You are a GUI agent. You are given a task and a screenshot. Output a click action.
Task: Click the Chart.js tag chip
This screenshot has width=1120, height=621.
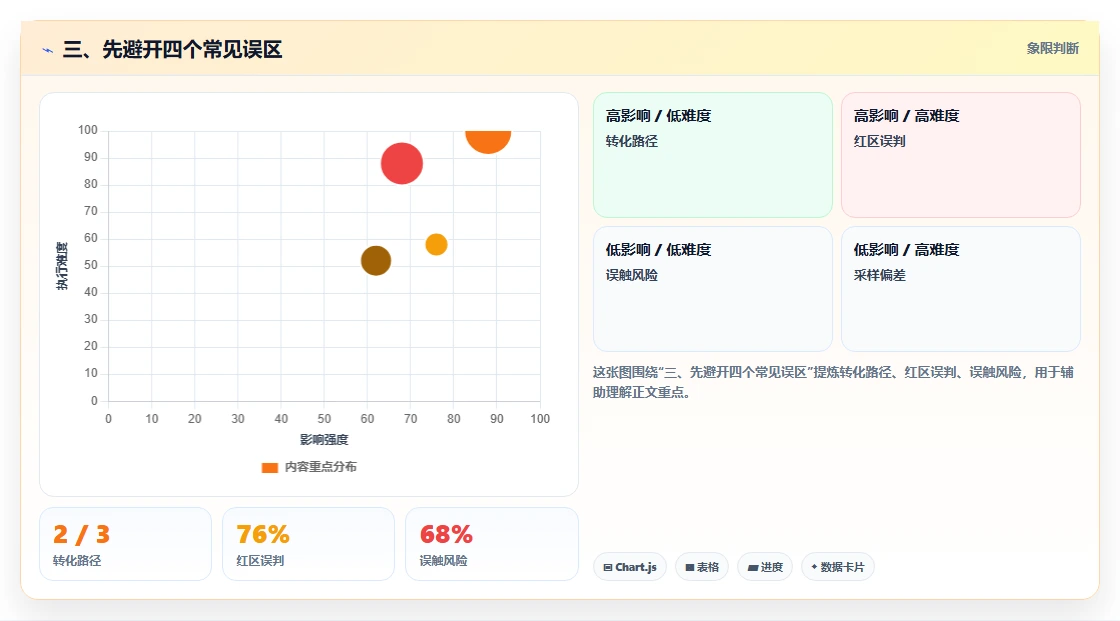click(x=630, y=567)
